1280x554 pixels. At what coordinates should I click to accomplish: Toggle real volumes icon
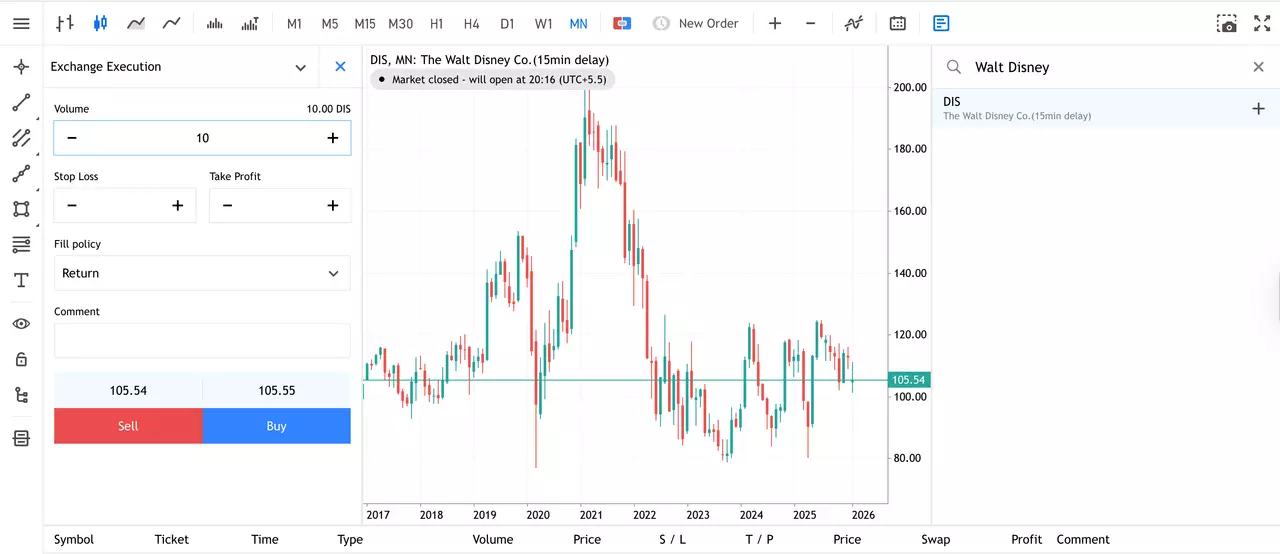250,23
